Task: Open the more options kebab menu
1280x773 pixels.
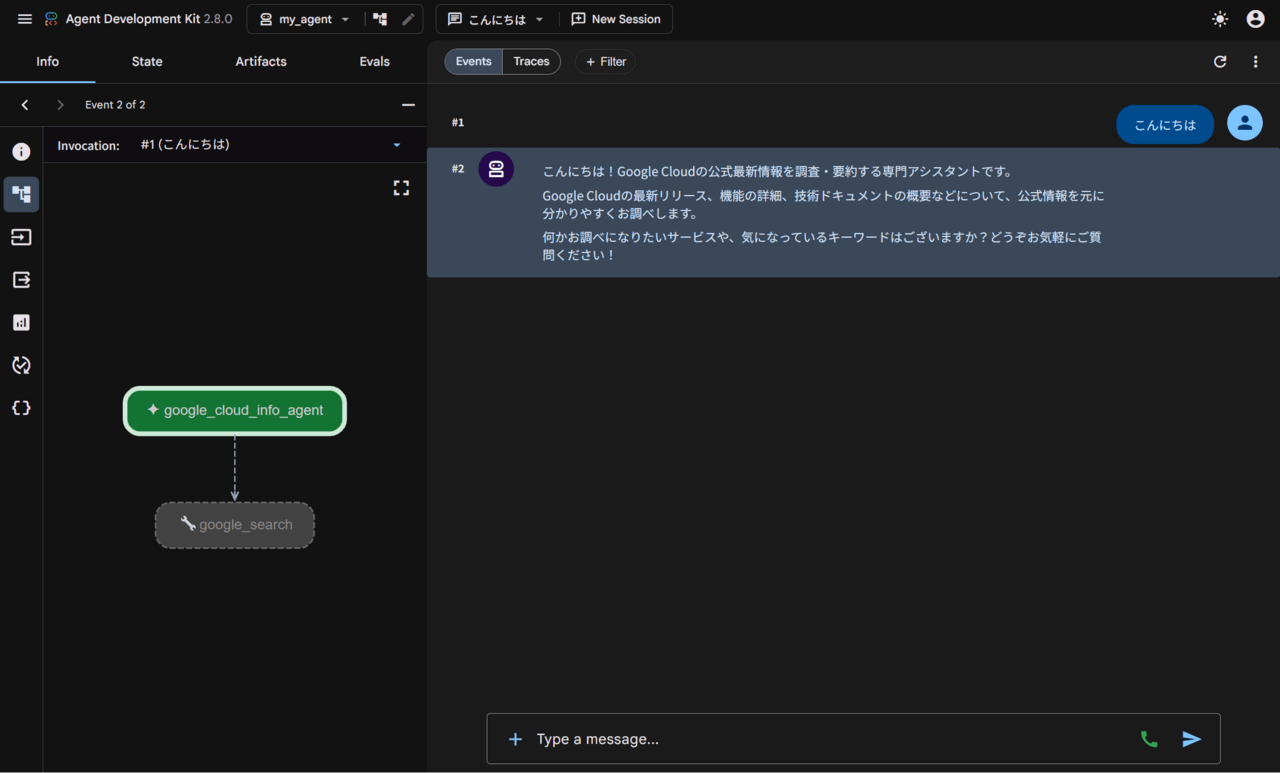Action: click(1256, 62)
